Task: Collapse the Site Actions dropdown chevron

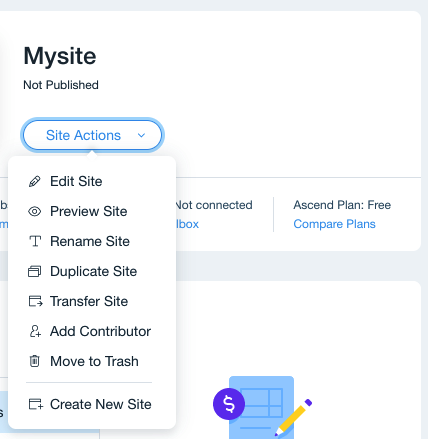Action: (141, 135)
